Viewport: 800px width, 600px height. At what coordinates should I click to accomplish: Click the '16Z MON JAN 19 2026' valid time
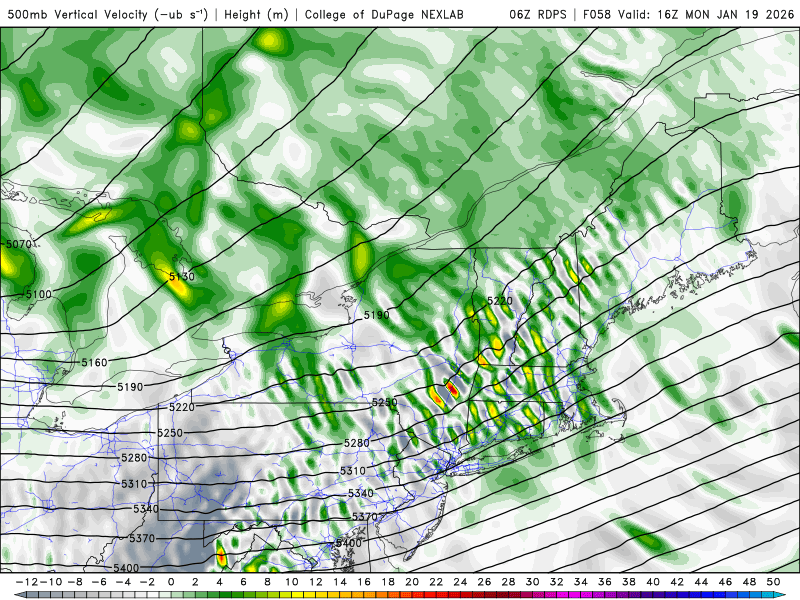(726, 14)
